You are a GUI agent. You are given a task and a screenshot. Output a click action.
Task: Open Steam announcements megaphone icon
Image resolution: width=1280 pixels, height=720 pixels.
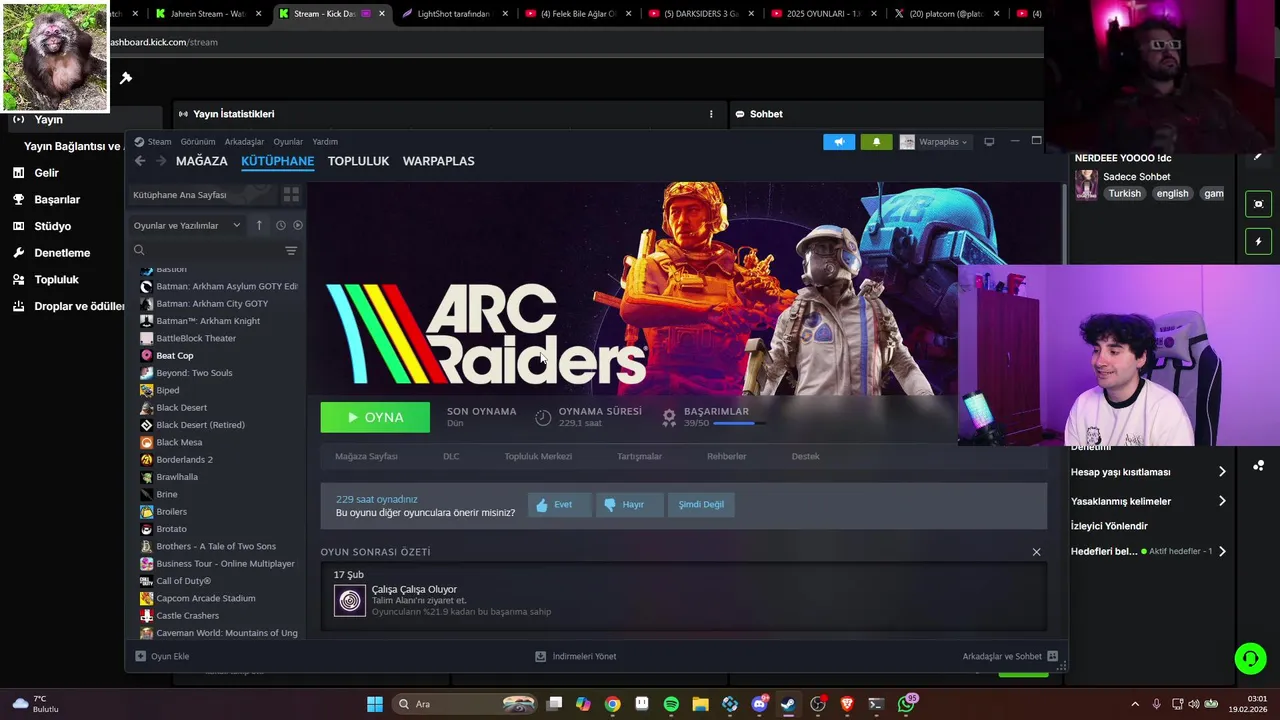(x=839, y=142)
